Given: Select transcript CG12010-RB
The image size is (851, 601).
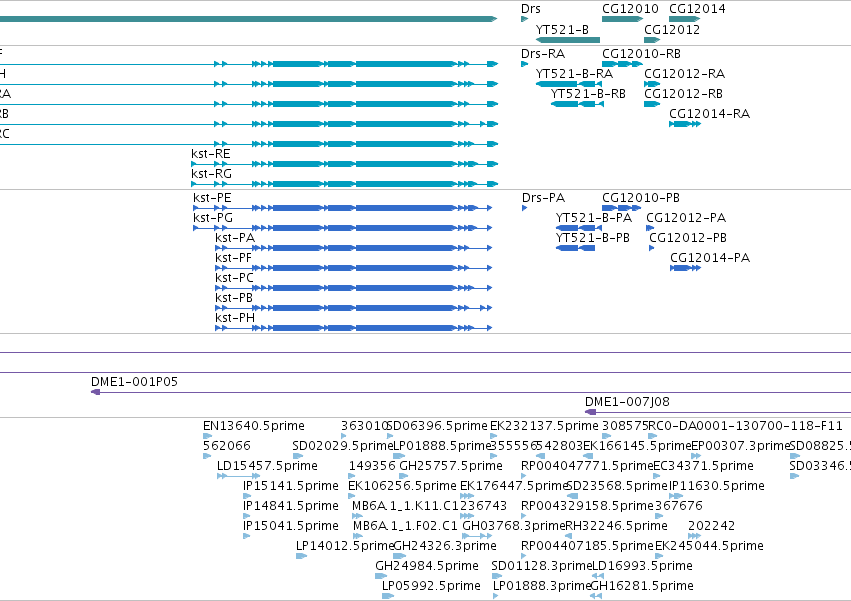Looking at the screenshot, I should point(623,64).
